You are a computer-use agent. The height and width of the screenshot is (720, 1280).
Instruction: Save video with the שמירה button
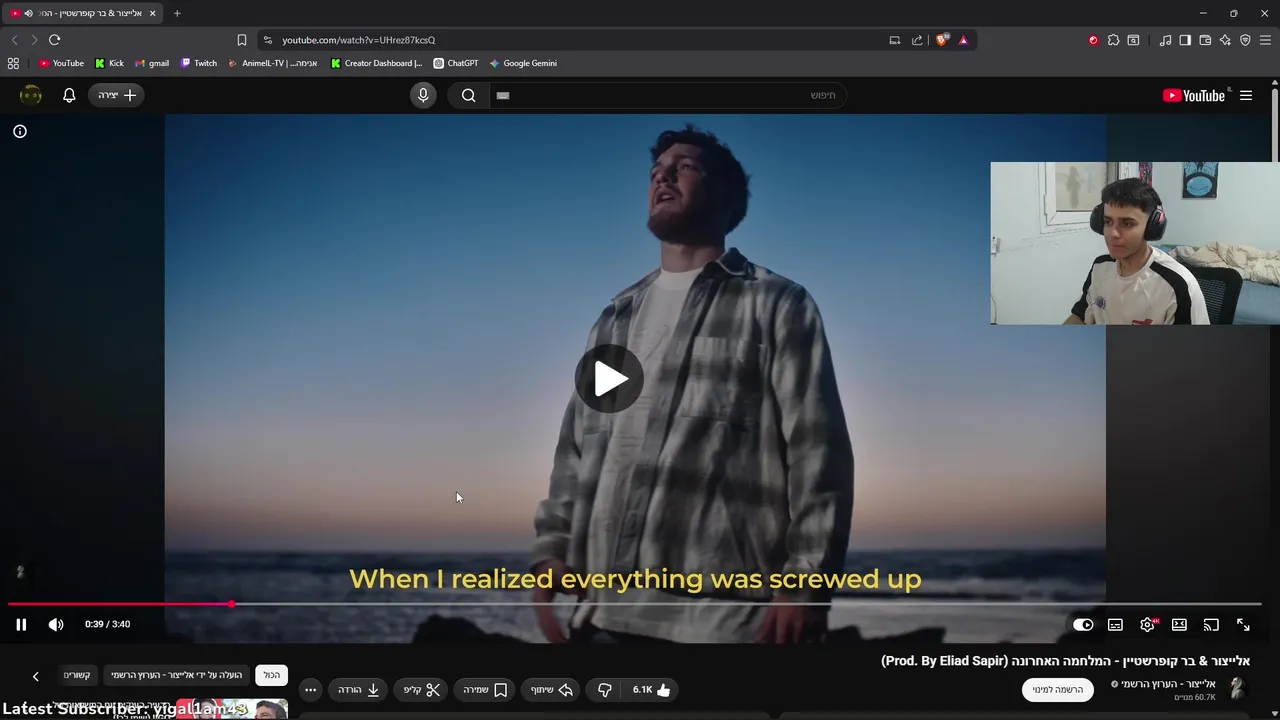point(485,690)
